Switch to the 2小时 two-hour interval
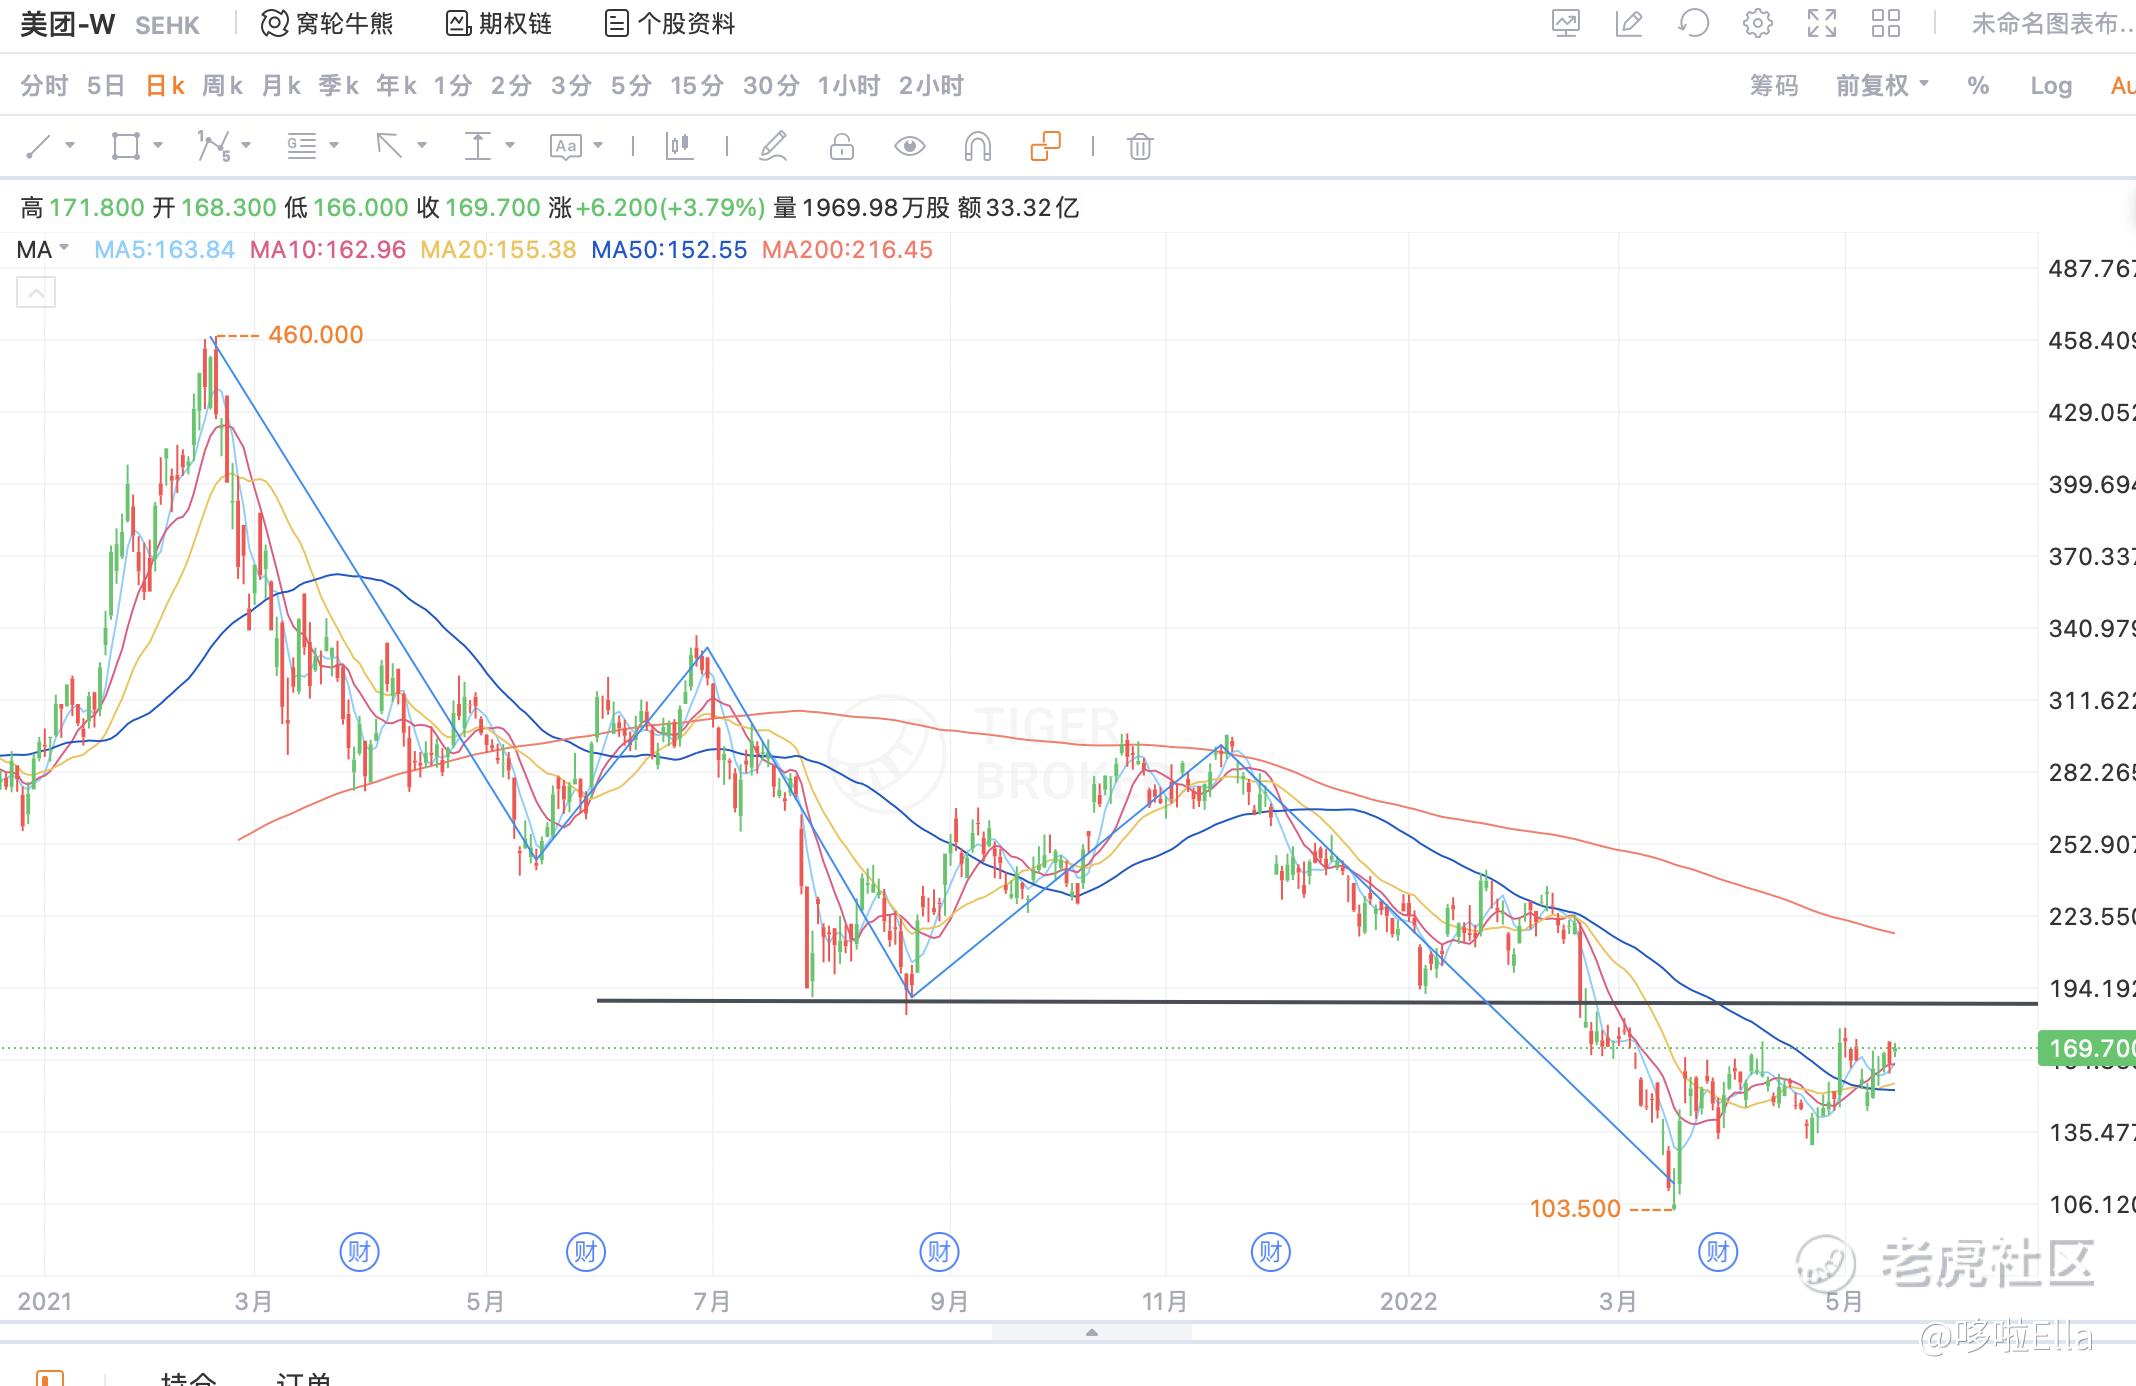This screenshot has width=2136, height=1386. pyautogui.click(x=931, y=86)
